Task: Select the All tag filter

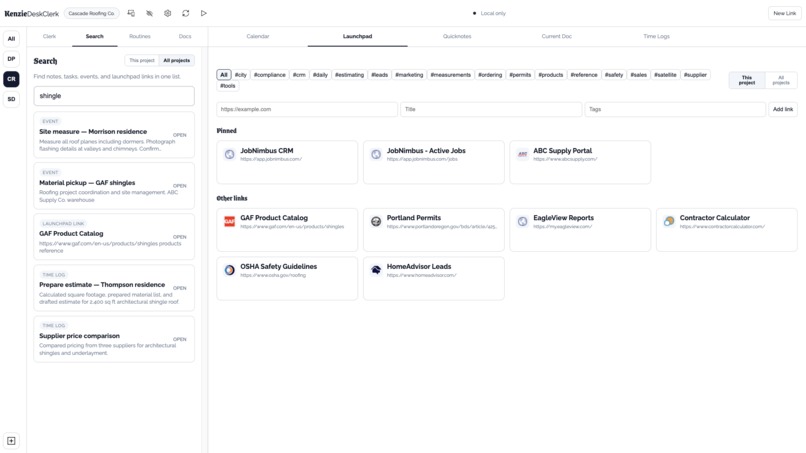Action: click(x=224, y=75)
